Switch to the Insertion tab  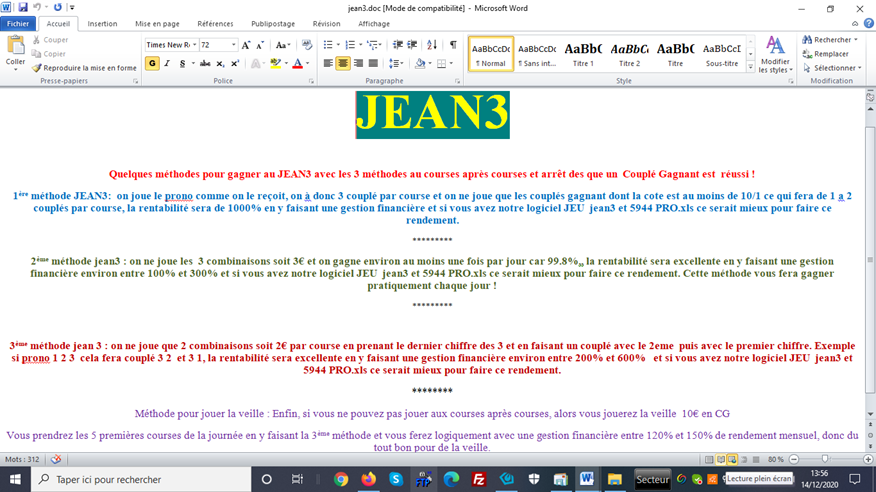[x=102, y=23]
